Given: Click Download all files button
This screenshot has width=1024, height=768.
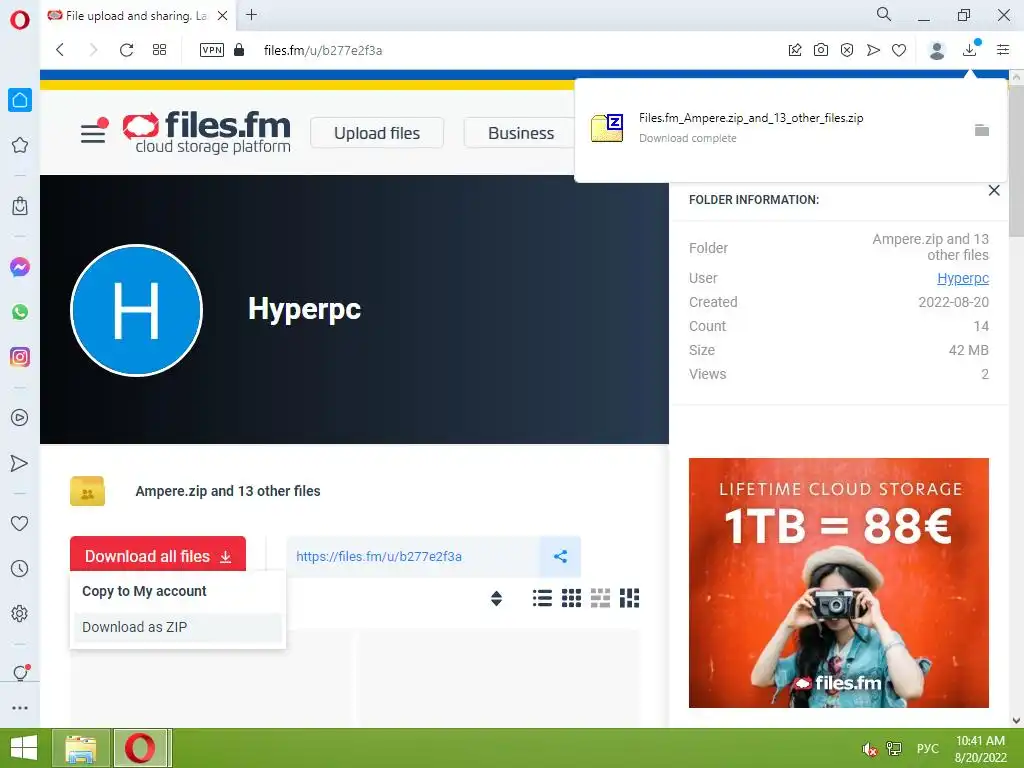Looking at the screenshot, I should pyautogui.click(x=158, y=556).
